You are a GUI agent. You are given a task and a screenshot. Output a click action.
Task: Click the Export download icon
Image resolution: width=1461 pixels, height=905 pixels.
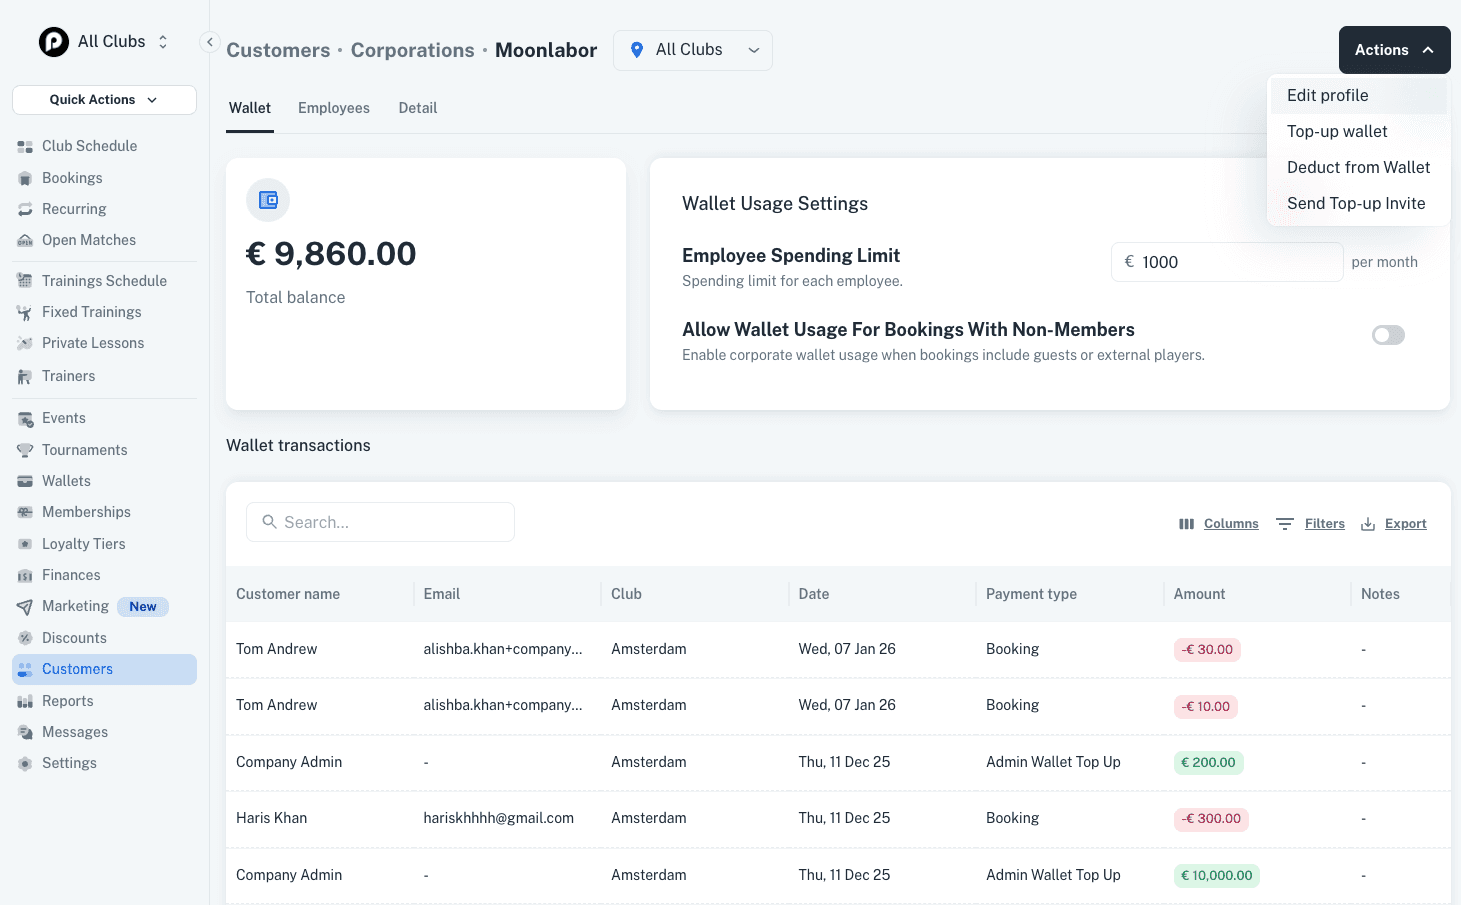[x=1368, y=524]
